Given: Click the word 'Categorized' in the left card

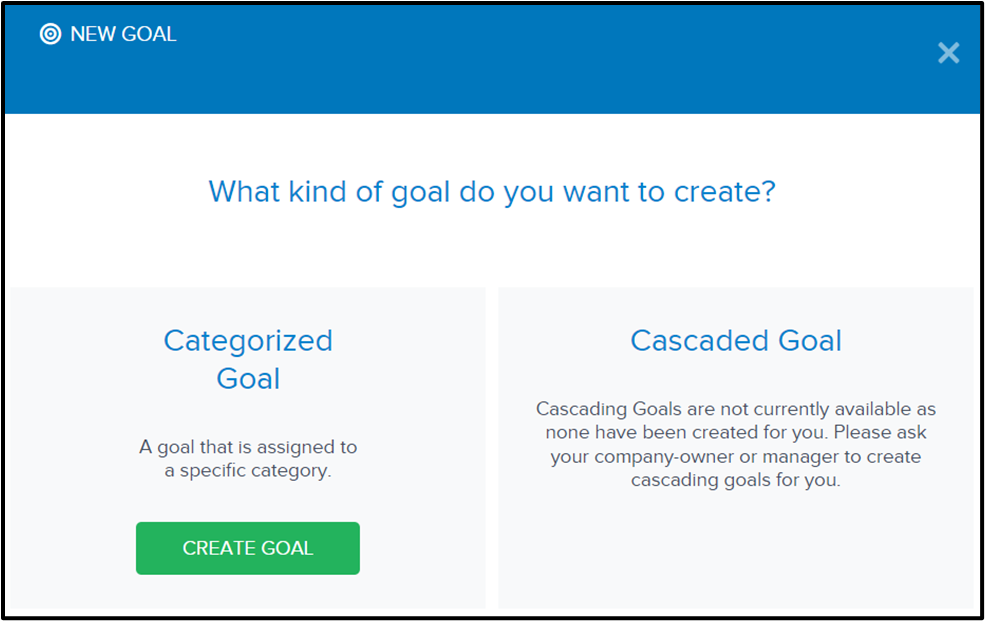Looking at the screenshot, I should [248, 341].
